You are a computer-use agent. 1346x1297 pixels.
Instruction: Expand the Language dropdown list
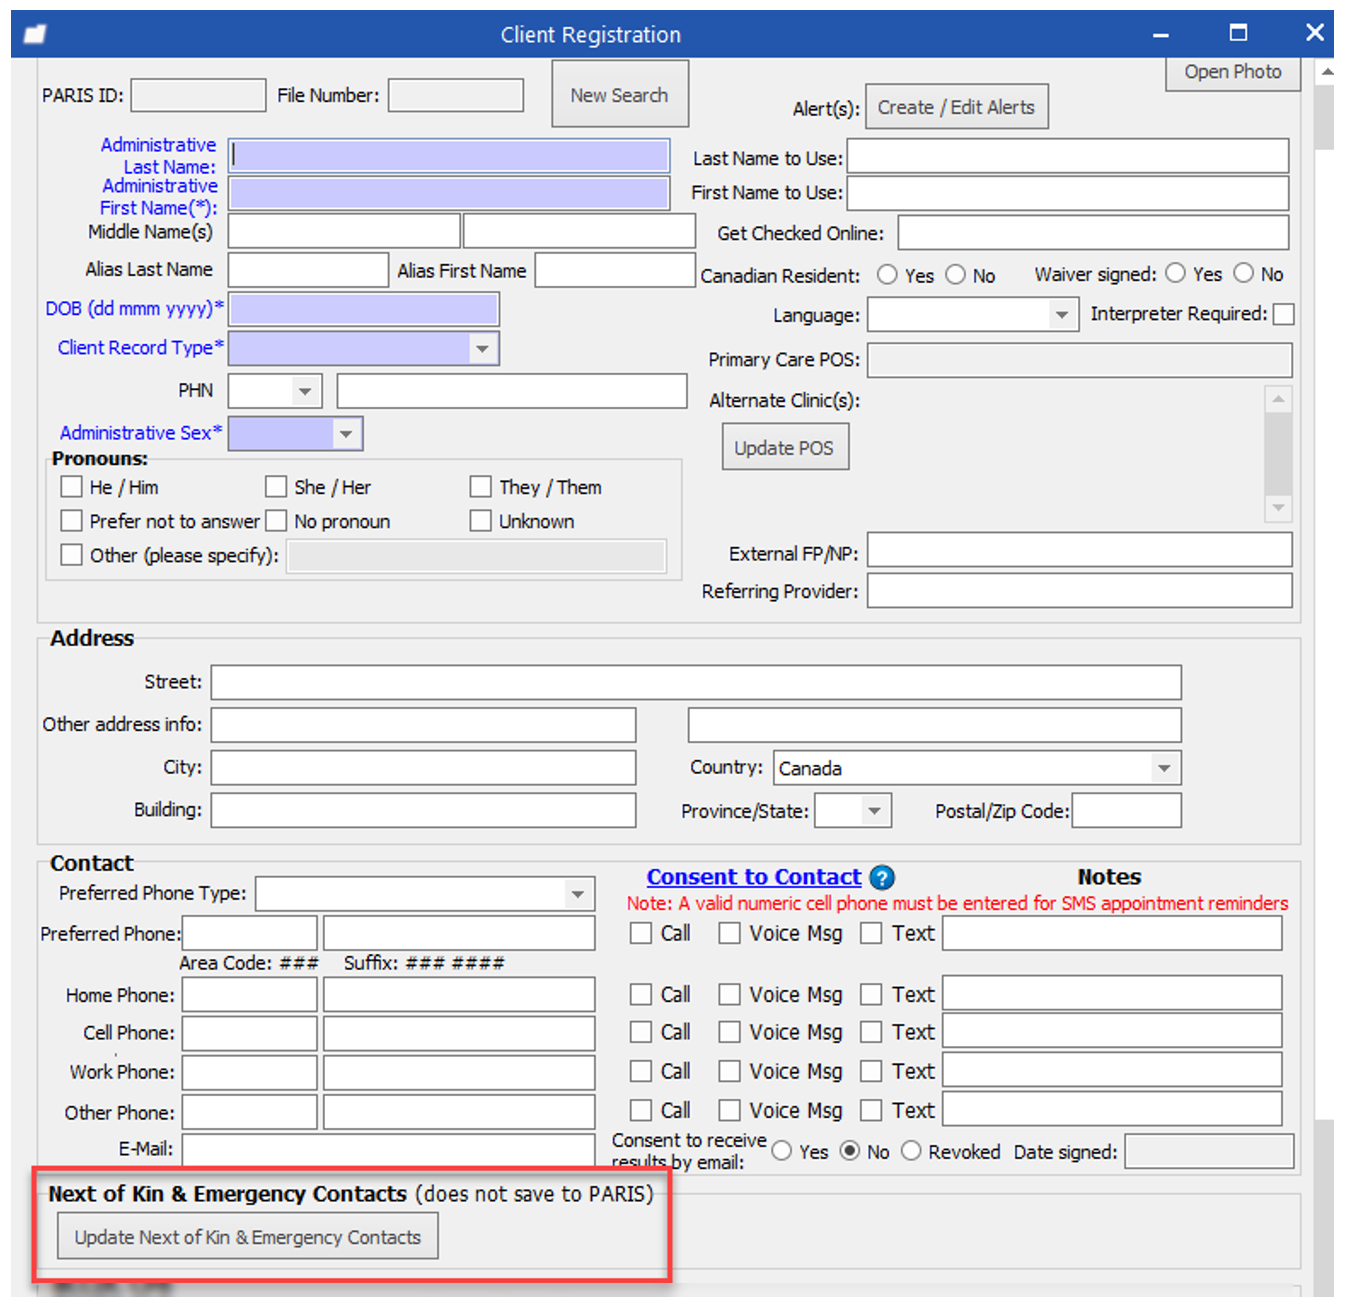coord(1061,315)
